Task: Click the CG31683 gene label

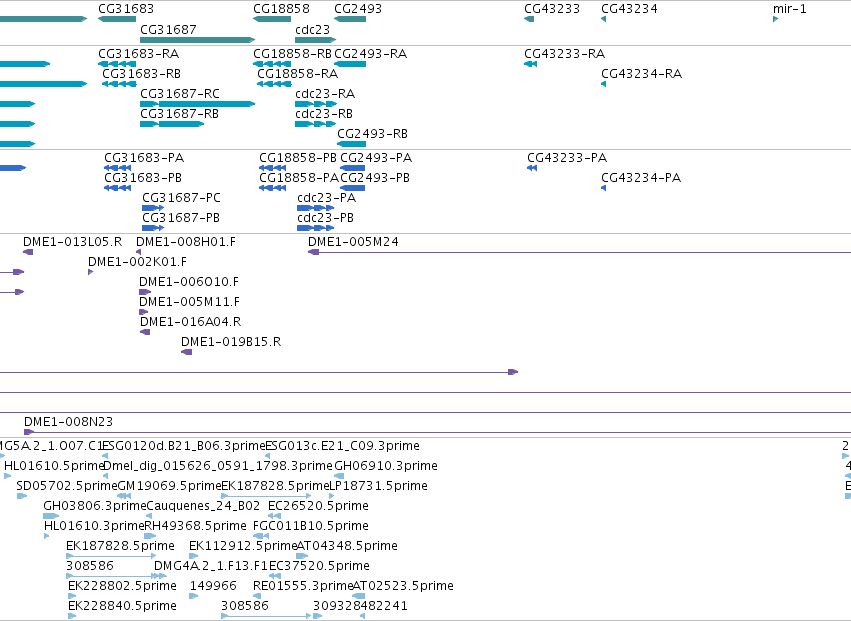Action: click(x=126, y=9)
